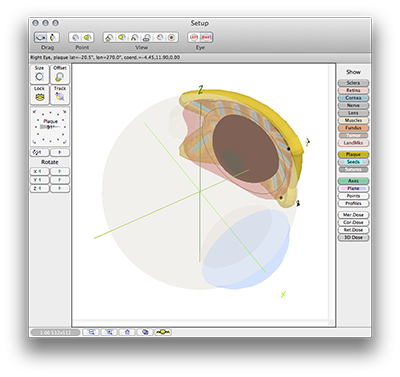400x377 pixels.
Task: Toggle Profiles display
Action: click(353, 203)
